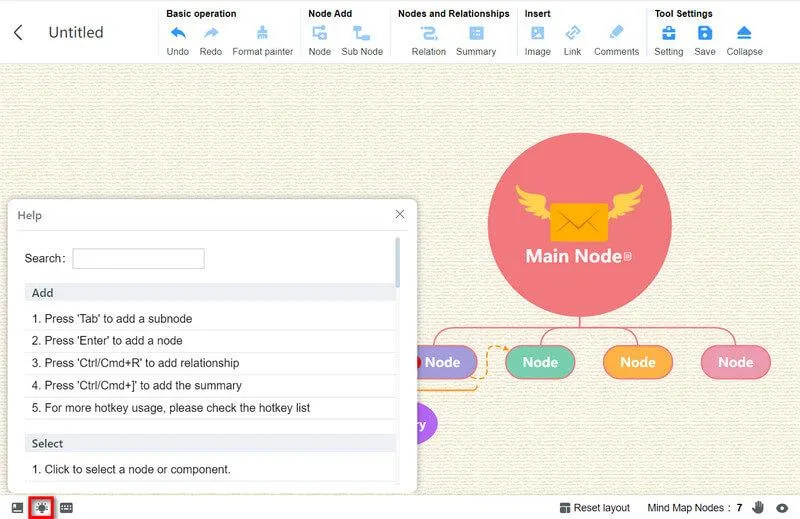Add Comments to the node
Screen dimensions: 800x519
[x=616, y=41]
